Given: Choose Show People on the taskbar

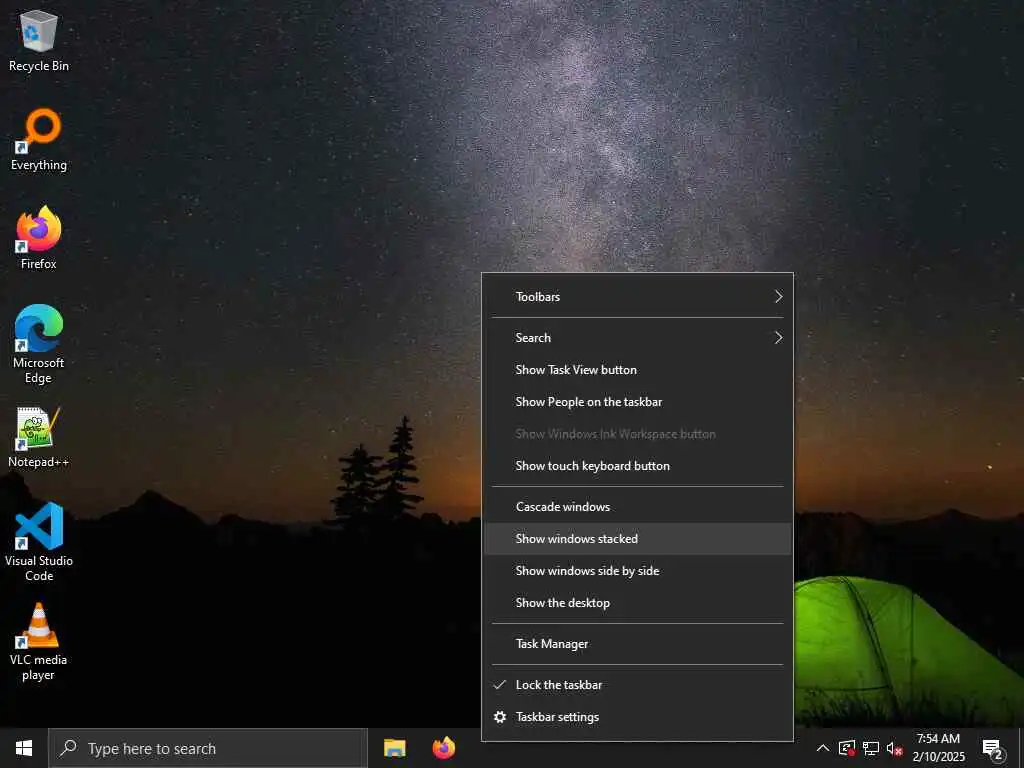Looking at the screenshot, I should [637, 402].
